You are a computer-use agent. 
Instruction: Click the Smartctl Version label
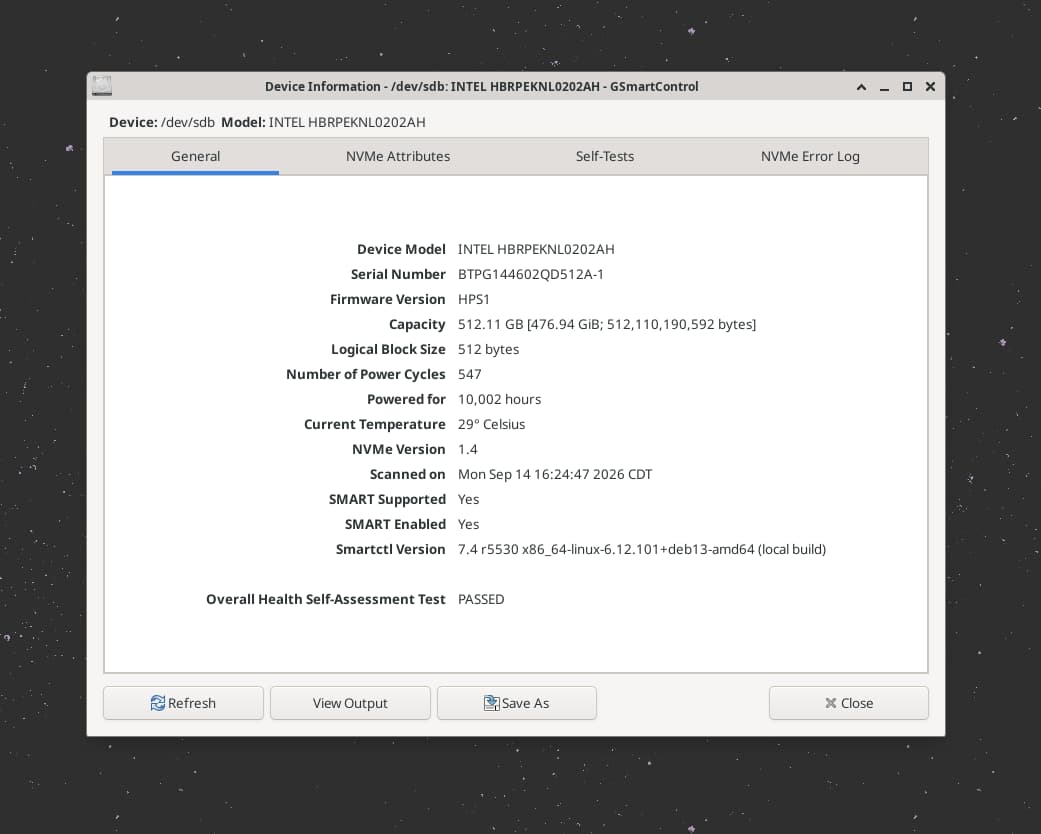(x=390, y=549)
